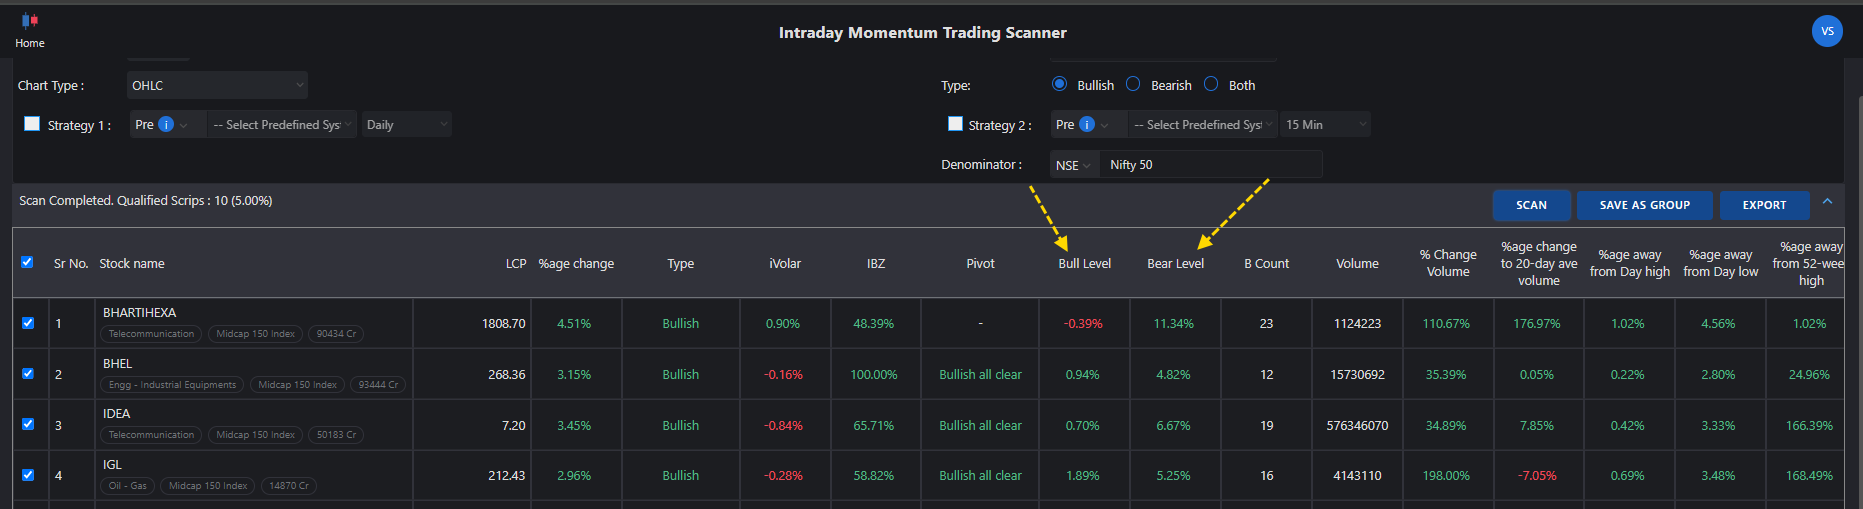Click the Nifty 50 denominator field

pyautogui.click(x=1211, y=165)
